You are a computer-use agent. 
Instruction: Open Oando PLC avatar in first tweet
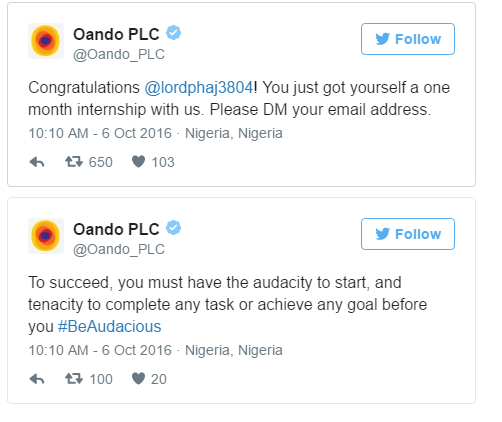pos(46,41)
